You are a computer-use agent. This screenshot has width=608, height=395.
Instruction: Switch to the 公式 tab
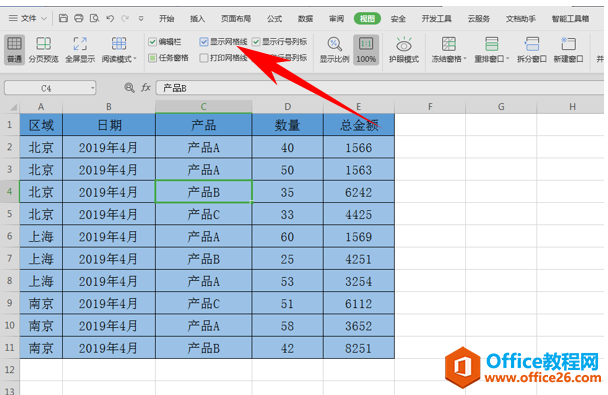point(274,18)
